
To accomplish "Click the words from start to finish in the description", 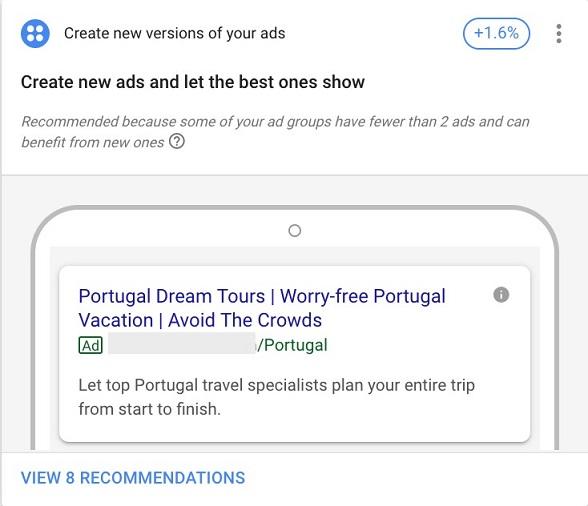I will click(150, 409).
